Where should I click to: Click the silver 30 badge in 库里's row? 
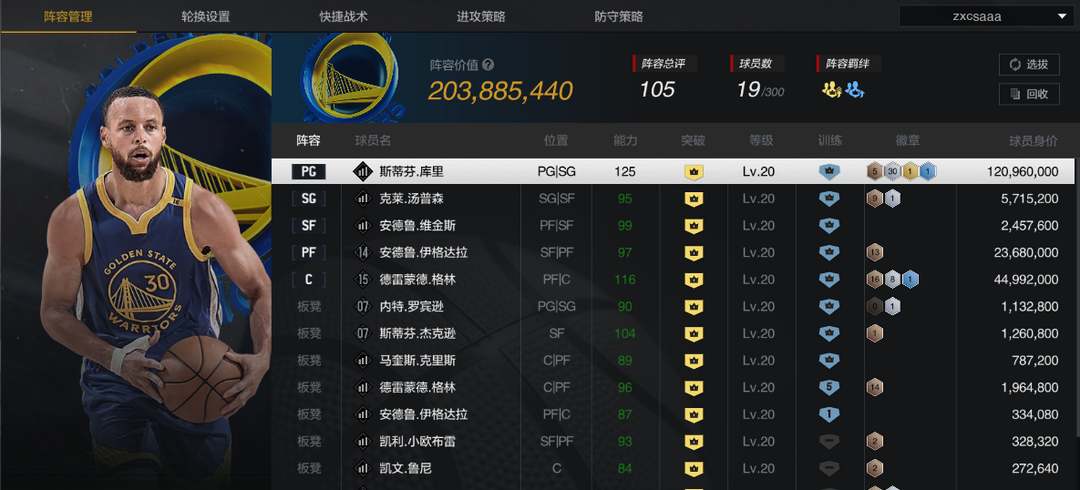(893, 172)
